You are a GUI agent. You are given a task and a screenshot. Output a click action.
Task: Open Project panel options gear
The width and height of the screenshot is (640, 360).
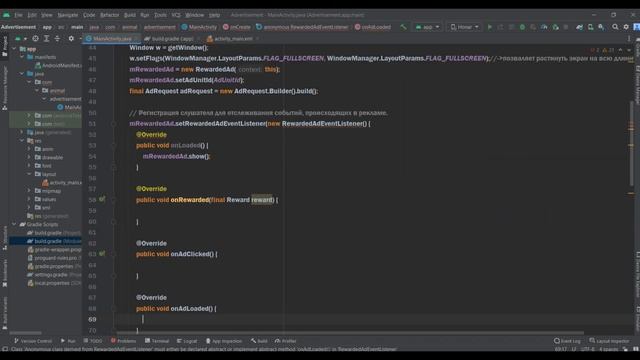(x=71, y=38)
